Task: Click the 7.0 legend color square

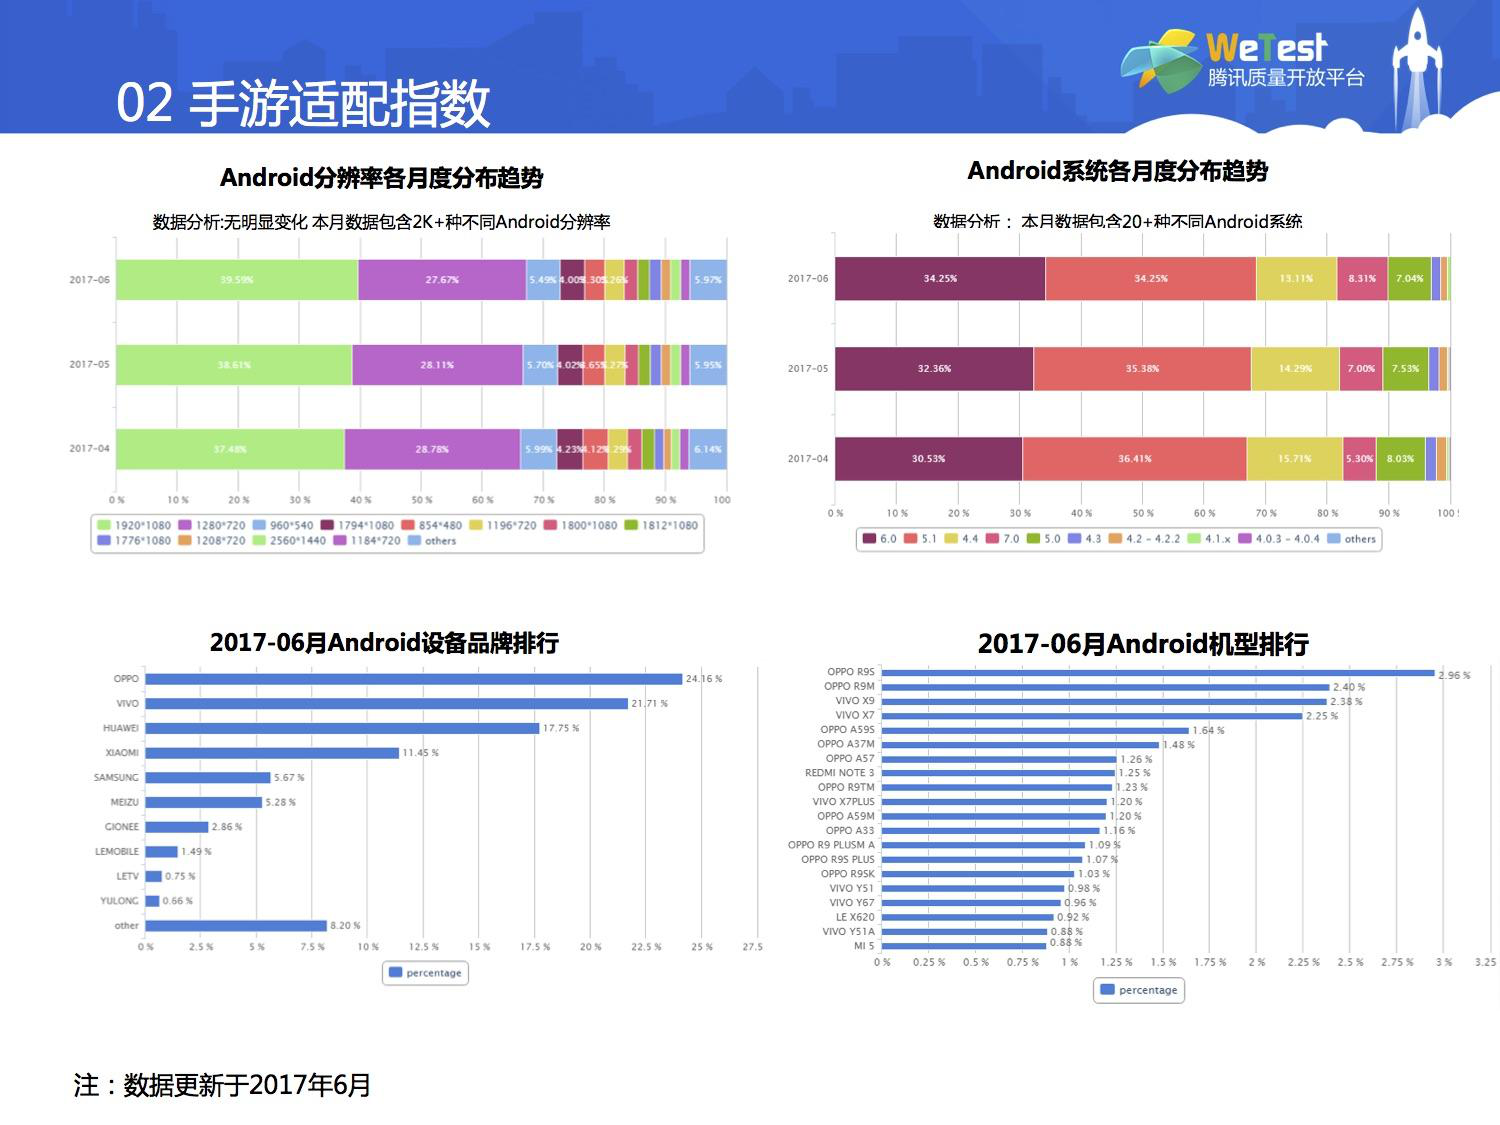Action: pos(992,539)
